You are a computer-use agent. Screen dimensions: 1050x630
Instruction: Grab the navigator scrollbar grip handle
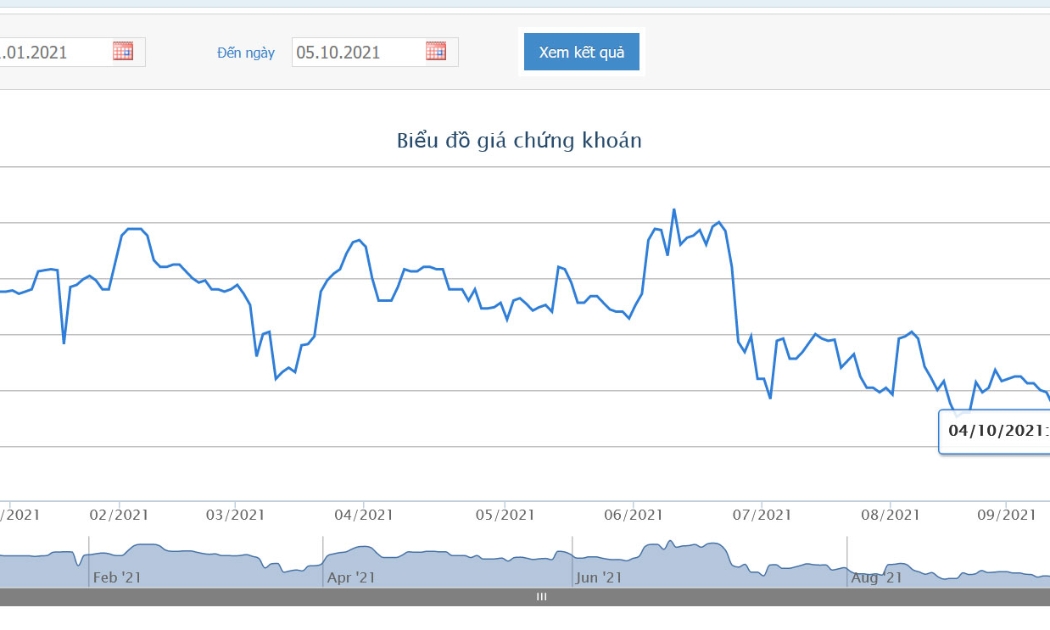coord(541,597)
